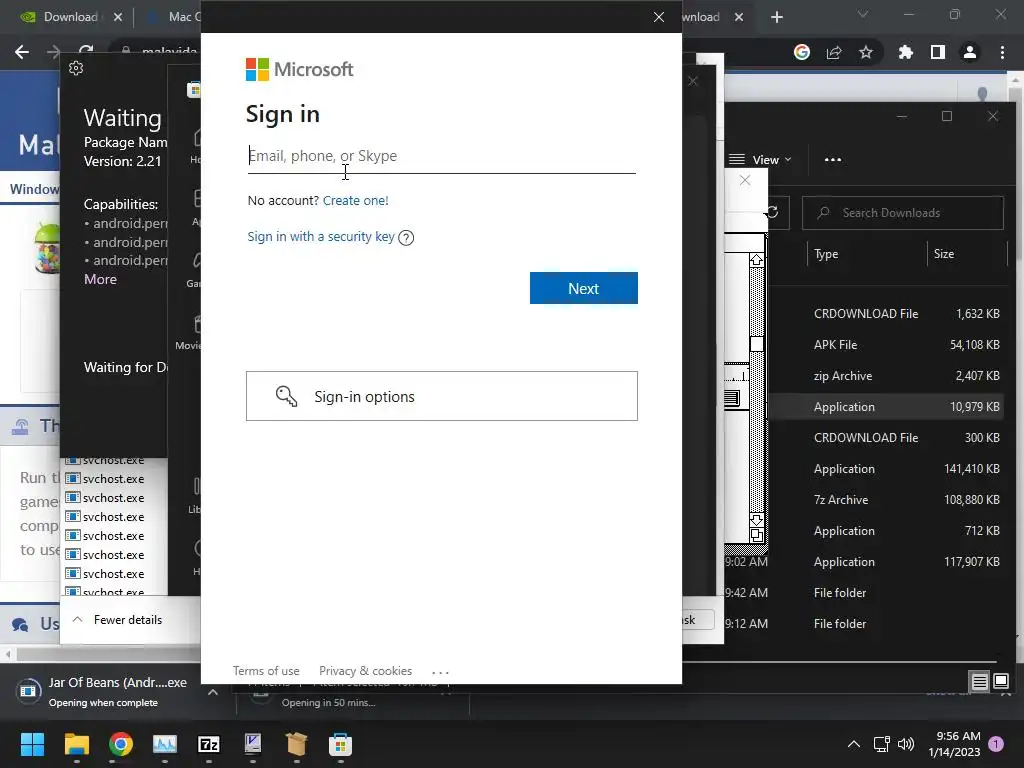Switch Explorer to large icons view
This screenshot has width=1024, height=768.
[x=1000, y=682]
